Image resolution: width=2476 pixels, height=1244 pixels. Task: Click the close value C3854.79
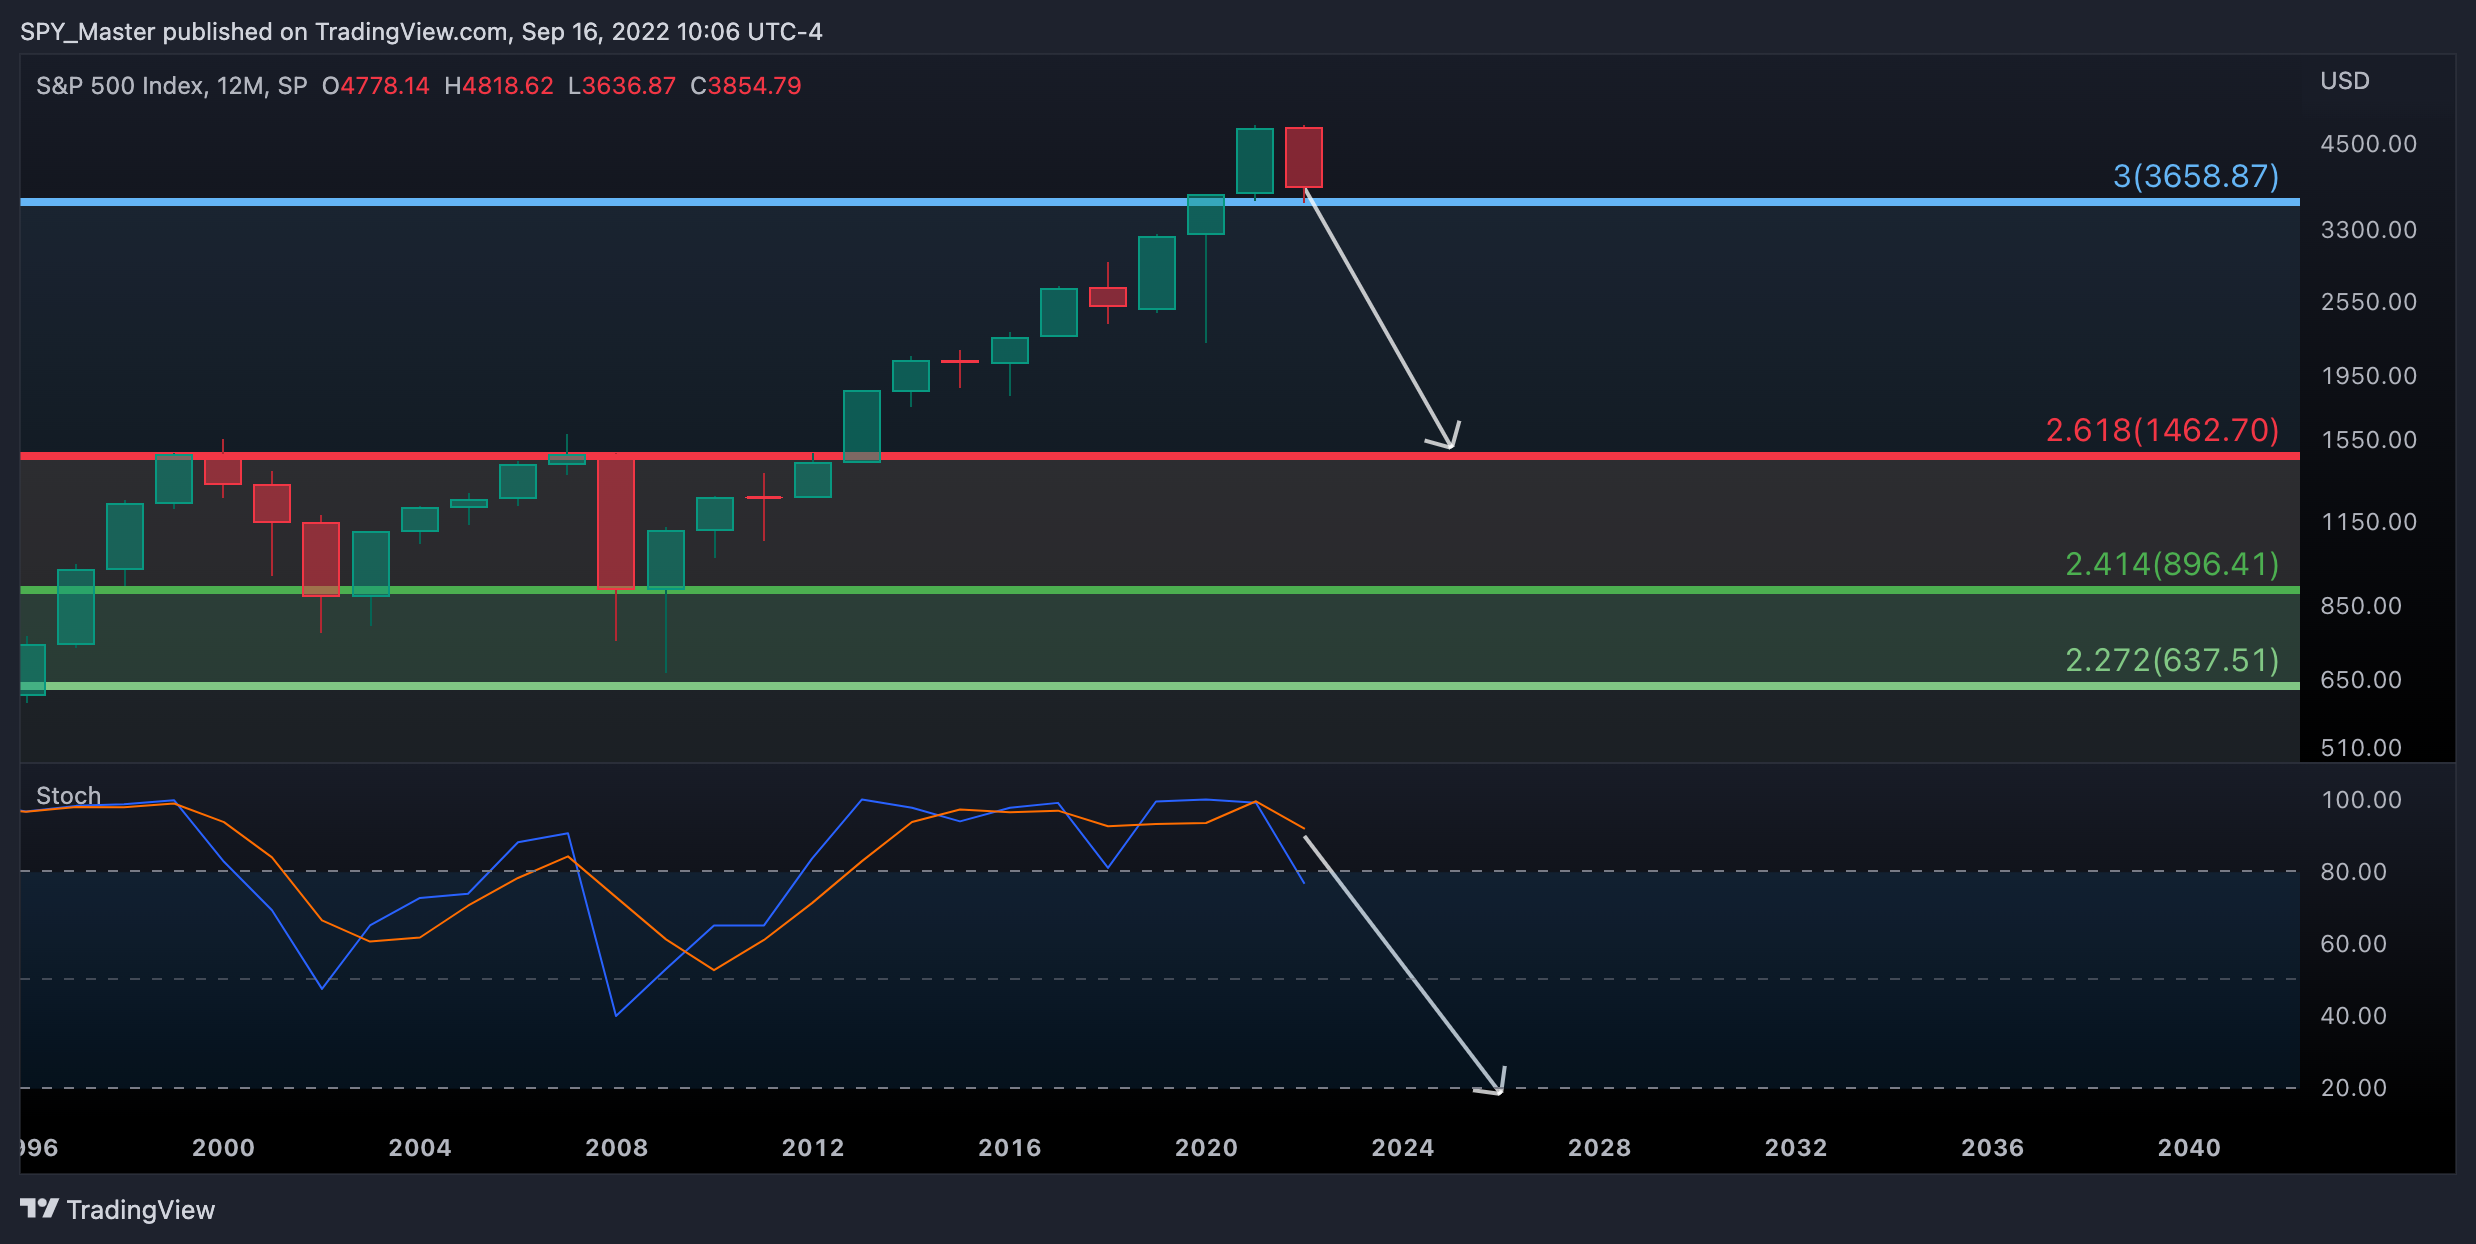(x=745, y=86)
